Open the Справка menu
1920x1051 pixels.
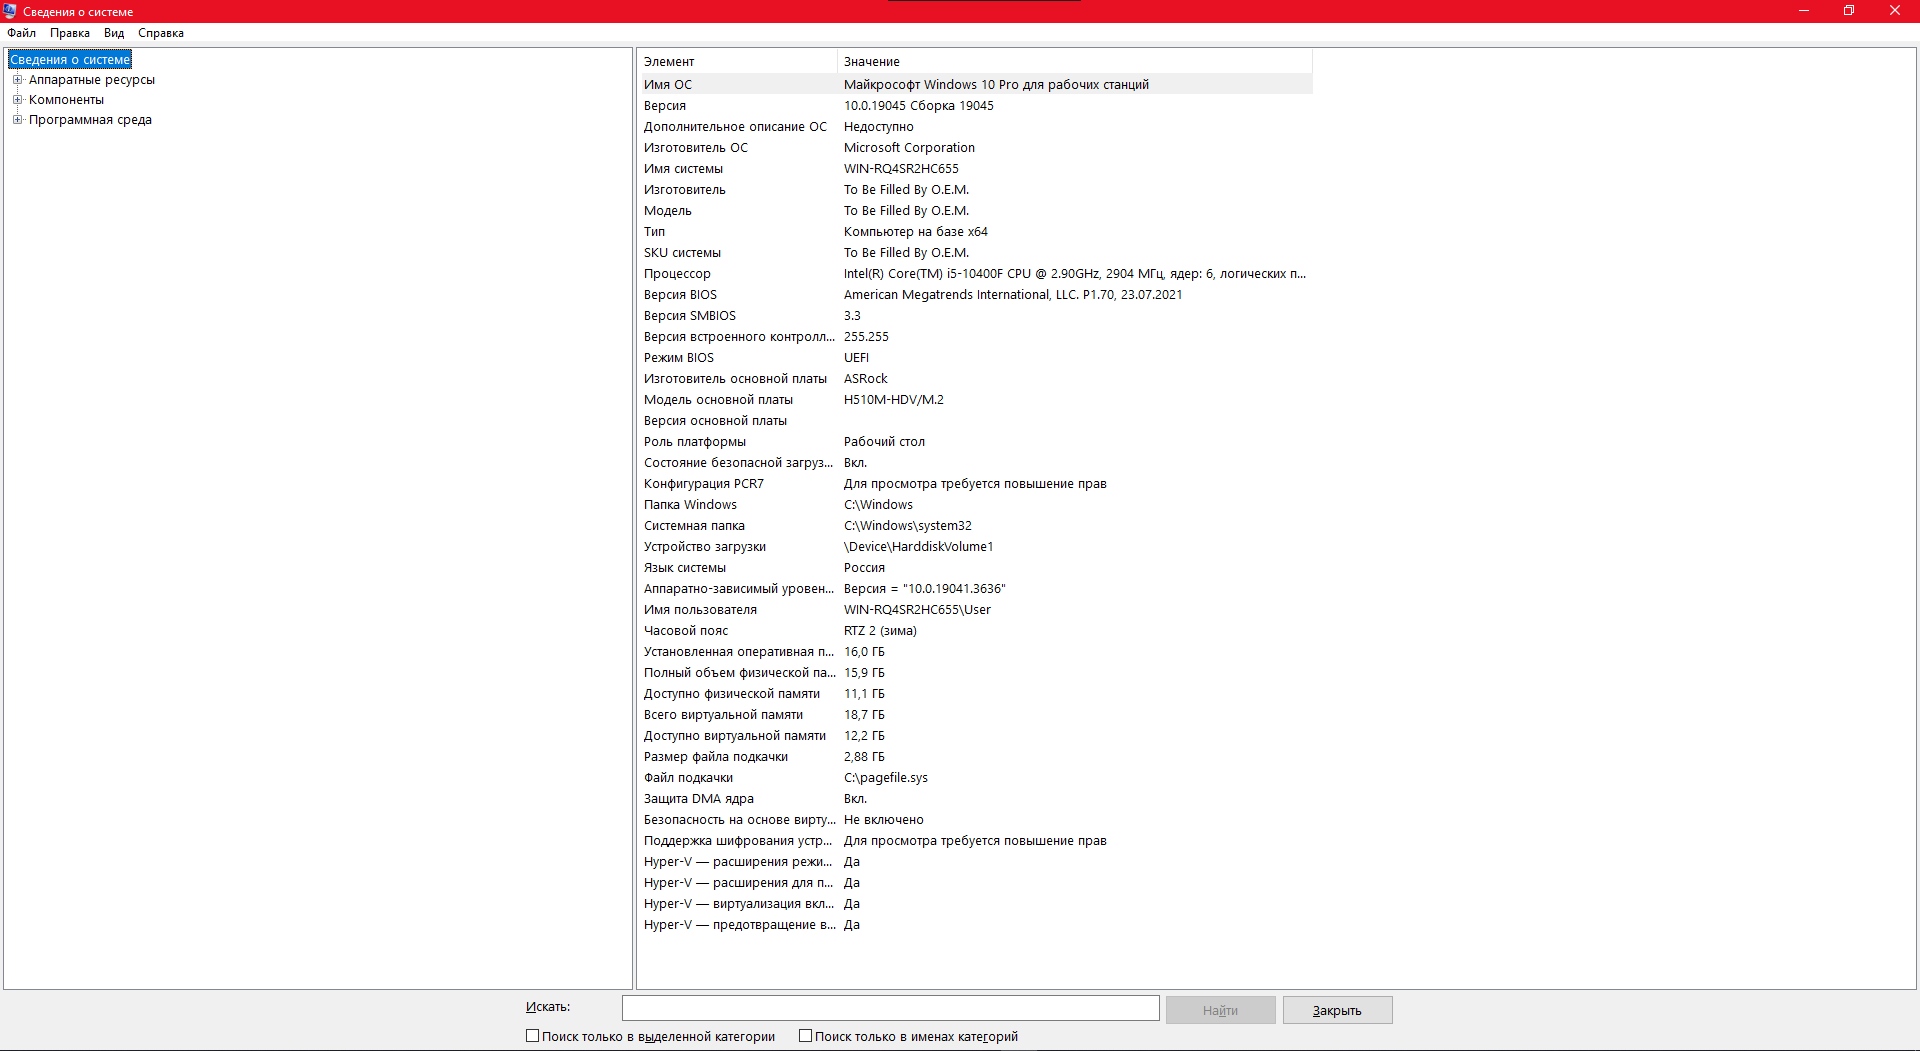[161, 33]
